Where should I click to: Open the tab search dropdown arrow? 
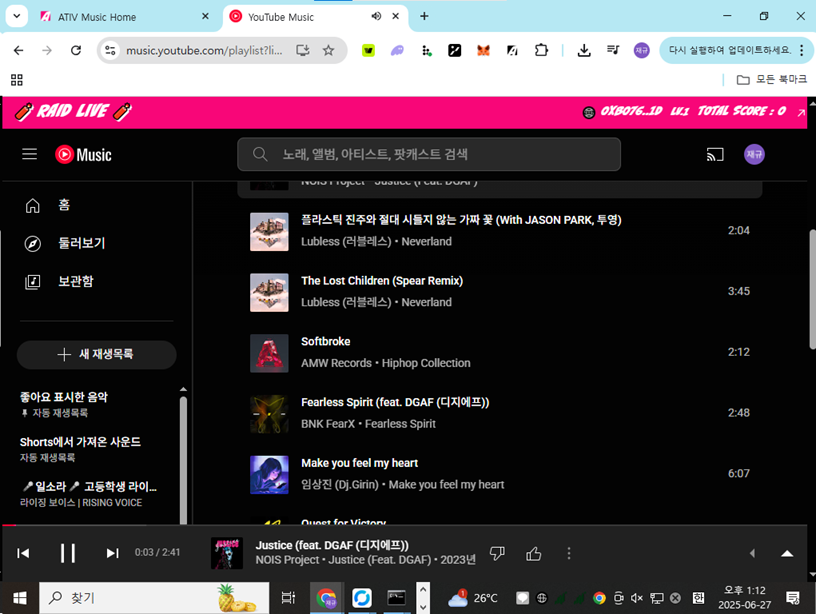click(x=17, y=16)
